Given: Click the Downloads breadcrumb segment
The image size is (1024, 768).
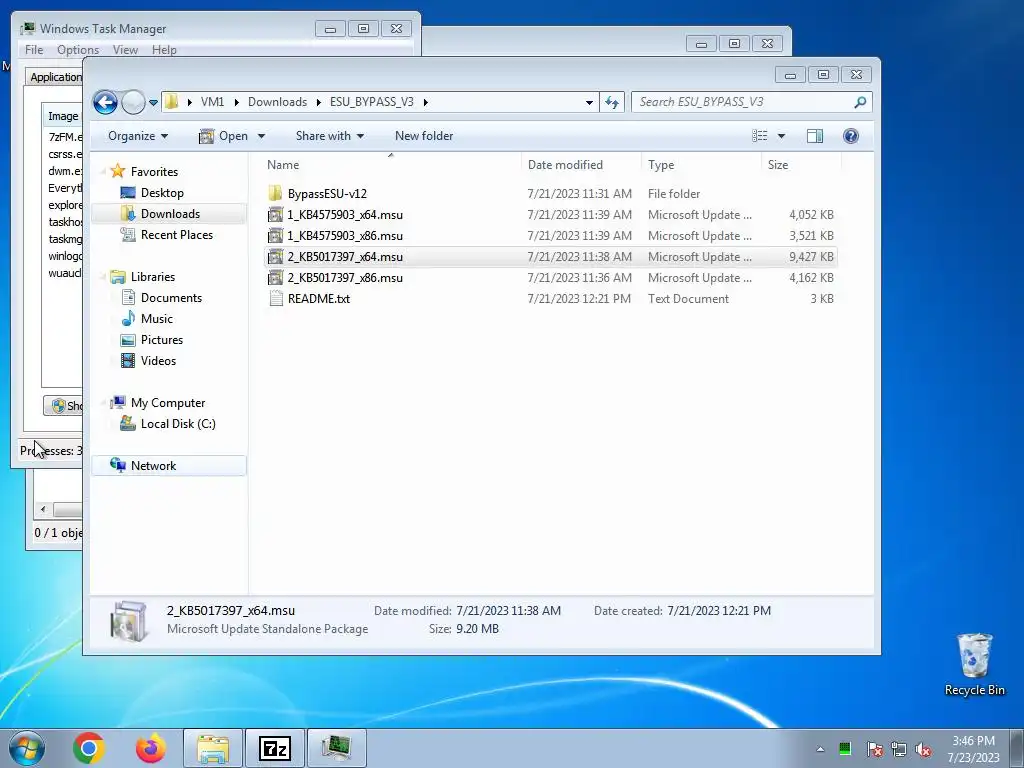Looking at the screenshot, I should tap(277, 102).
